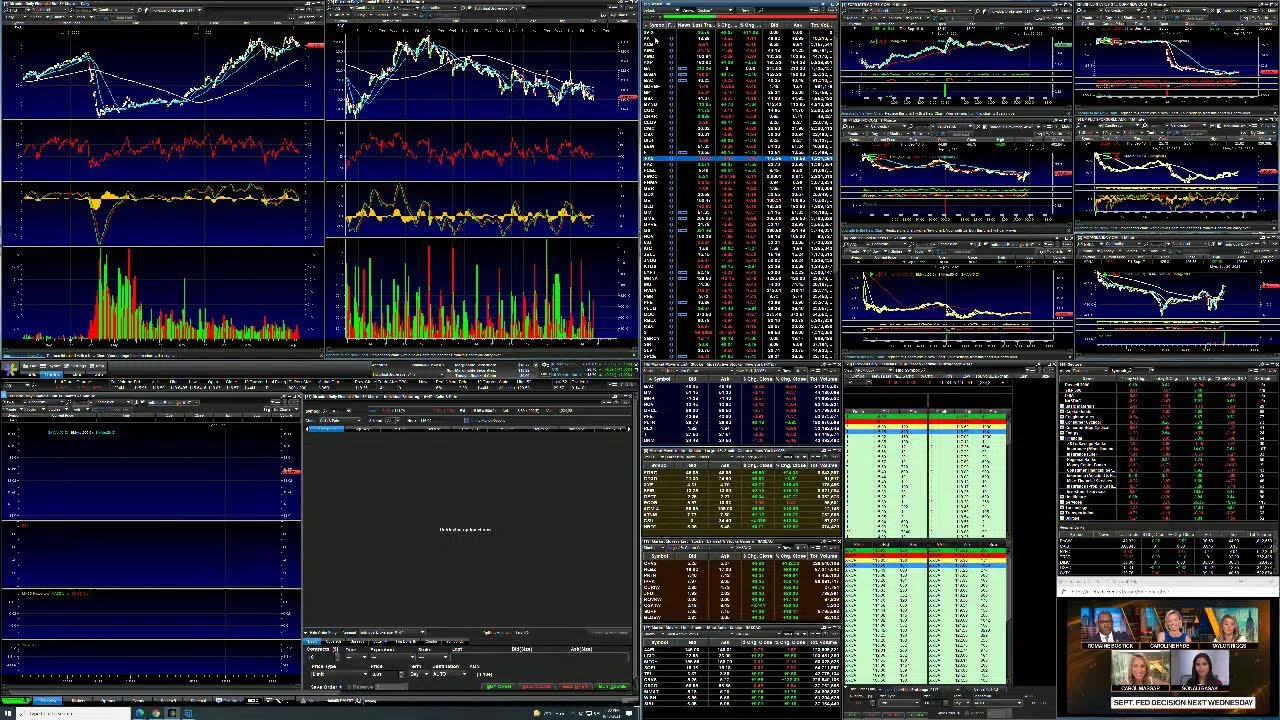Click 'Tot. Volume' header in the dark-blue watchlist
The height and width of the screenshot is (720, 1280).
[x=824, y=379]
